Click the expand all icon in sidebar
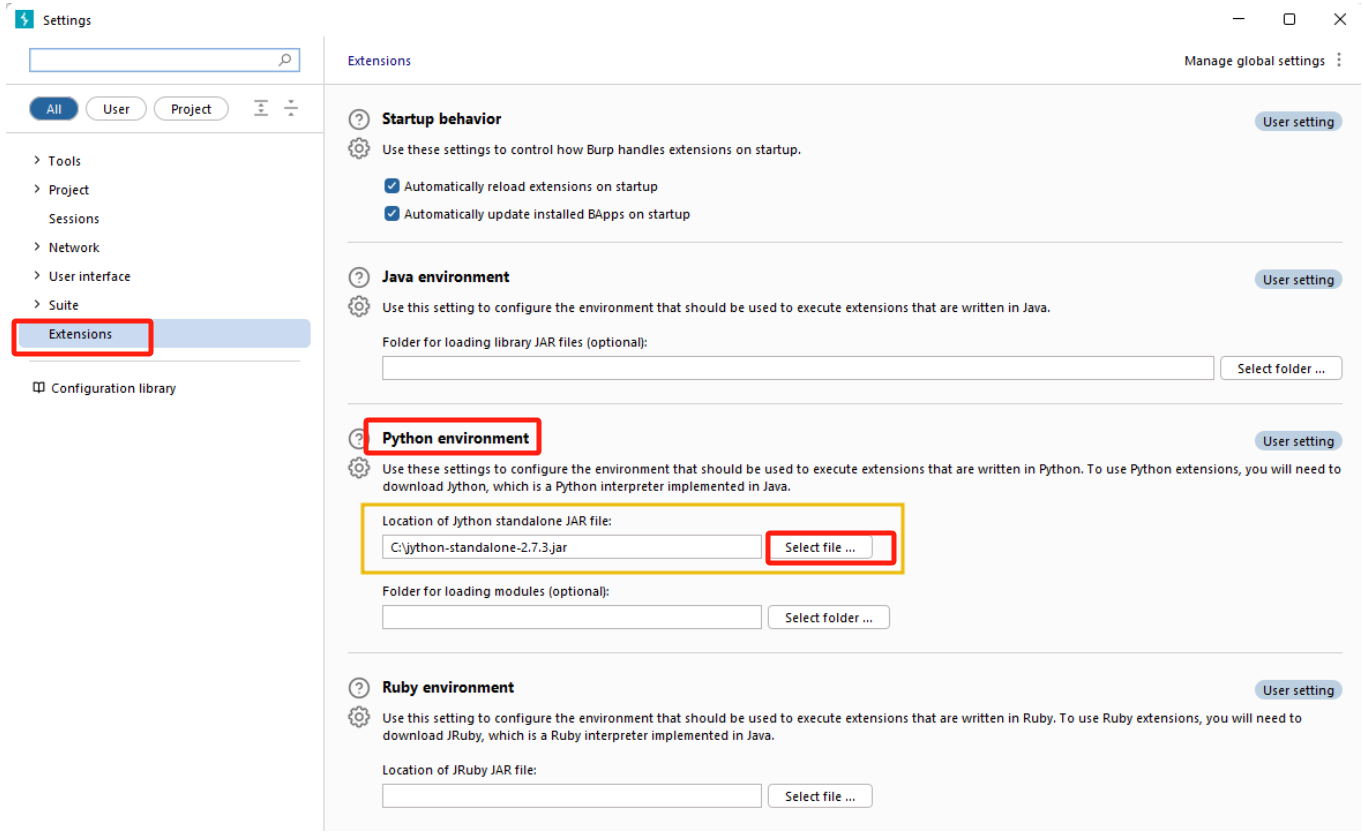1363x835 pixels. coord(261,108)
